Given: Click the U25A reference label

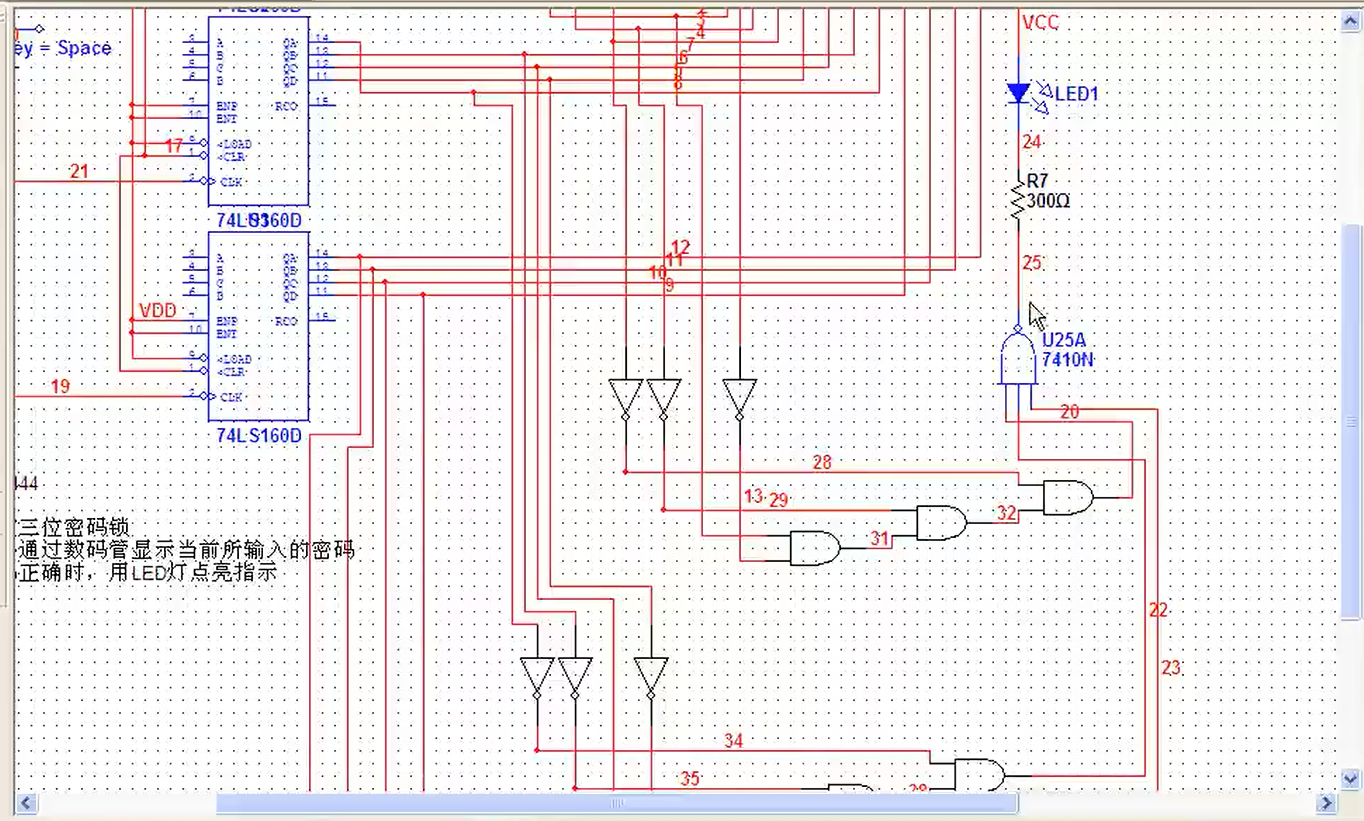Looking at the screenshot, I should click(x=1063, y=341).
